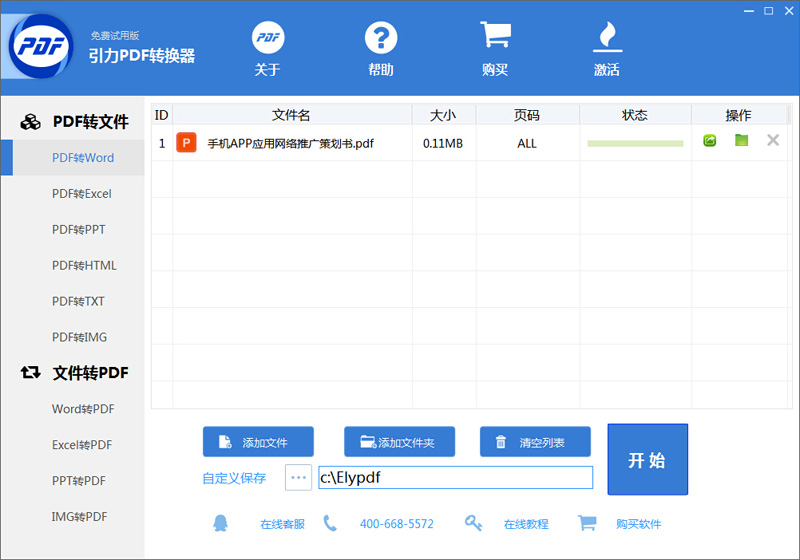Click the 自定义保存 link
Viewport: 800px width, 560px height.
point(234,478)
